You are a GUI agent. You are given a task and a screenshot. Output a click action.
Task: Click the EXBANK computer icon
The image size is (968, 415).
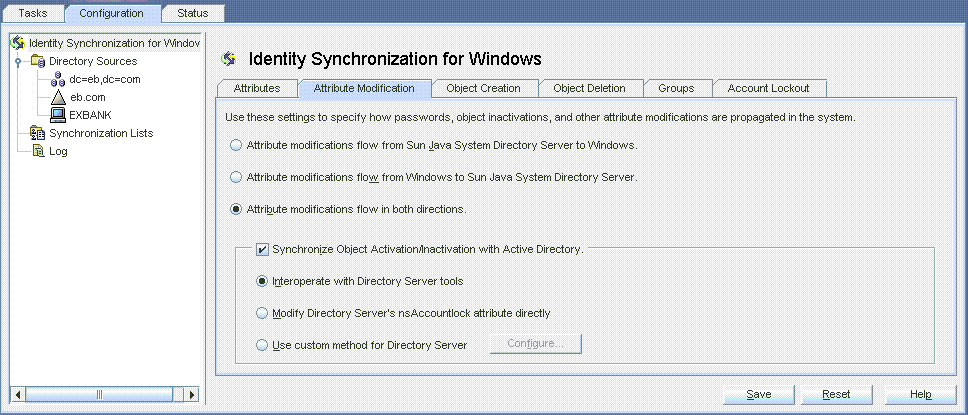pos(59,115)
